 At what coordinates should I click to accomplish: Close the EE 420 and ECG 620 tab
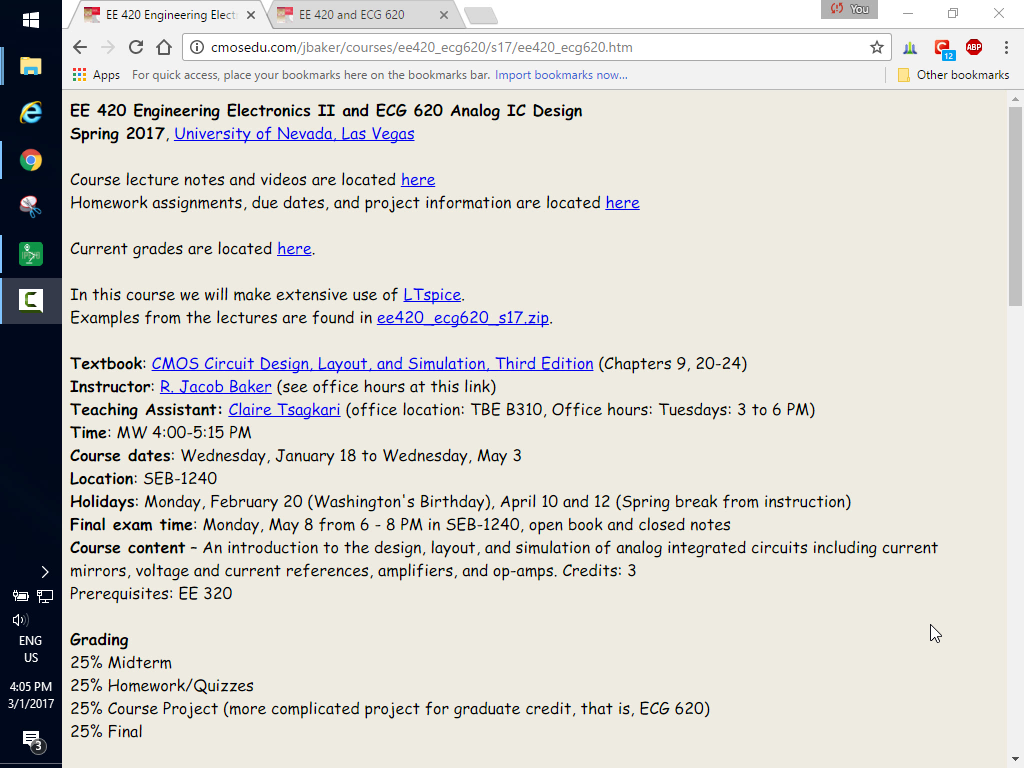coord(443,15)
